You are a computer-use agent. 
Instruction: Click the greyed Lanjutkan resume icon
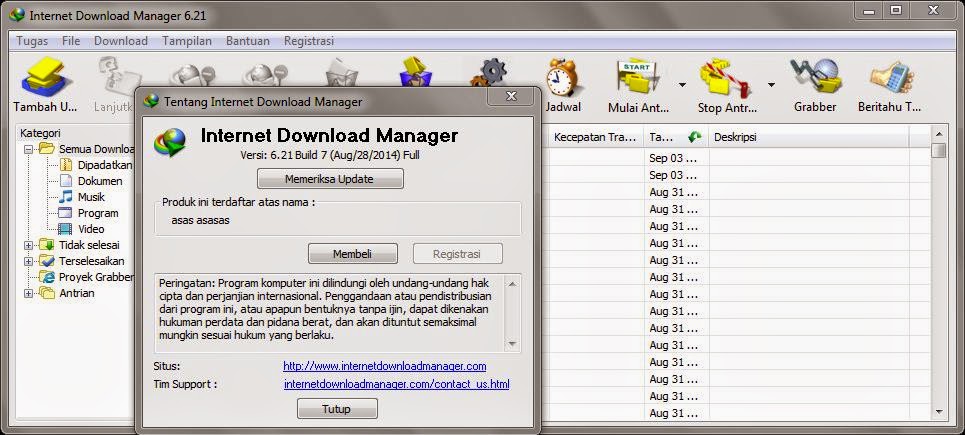point(118,77)
